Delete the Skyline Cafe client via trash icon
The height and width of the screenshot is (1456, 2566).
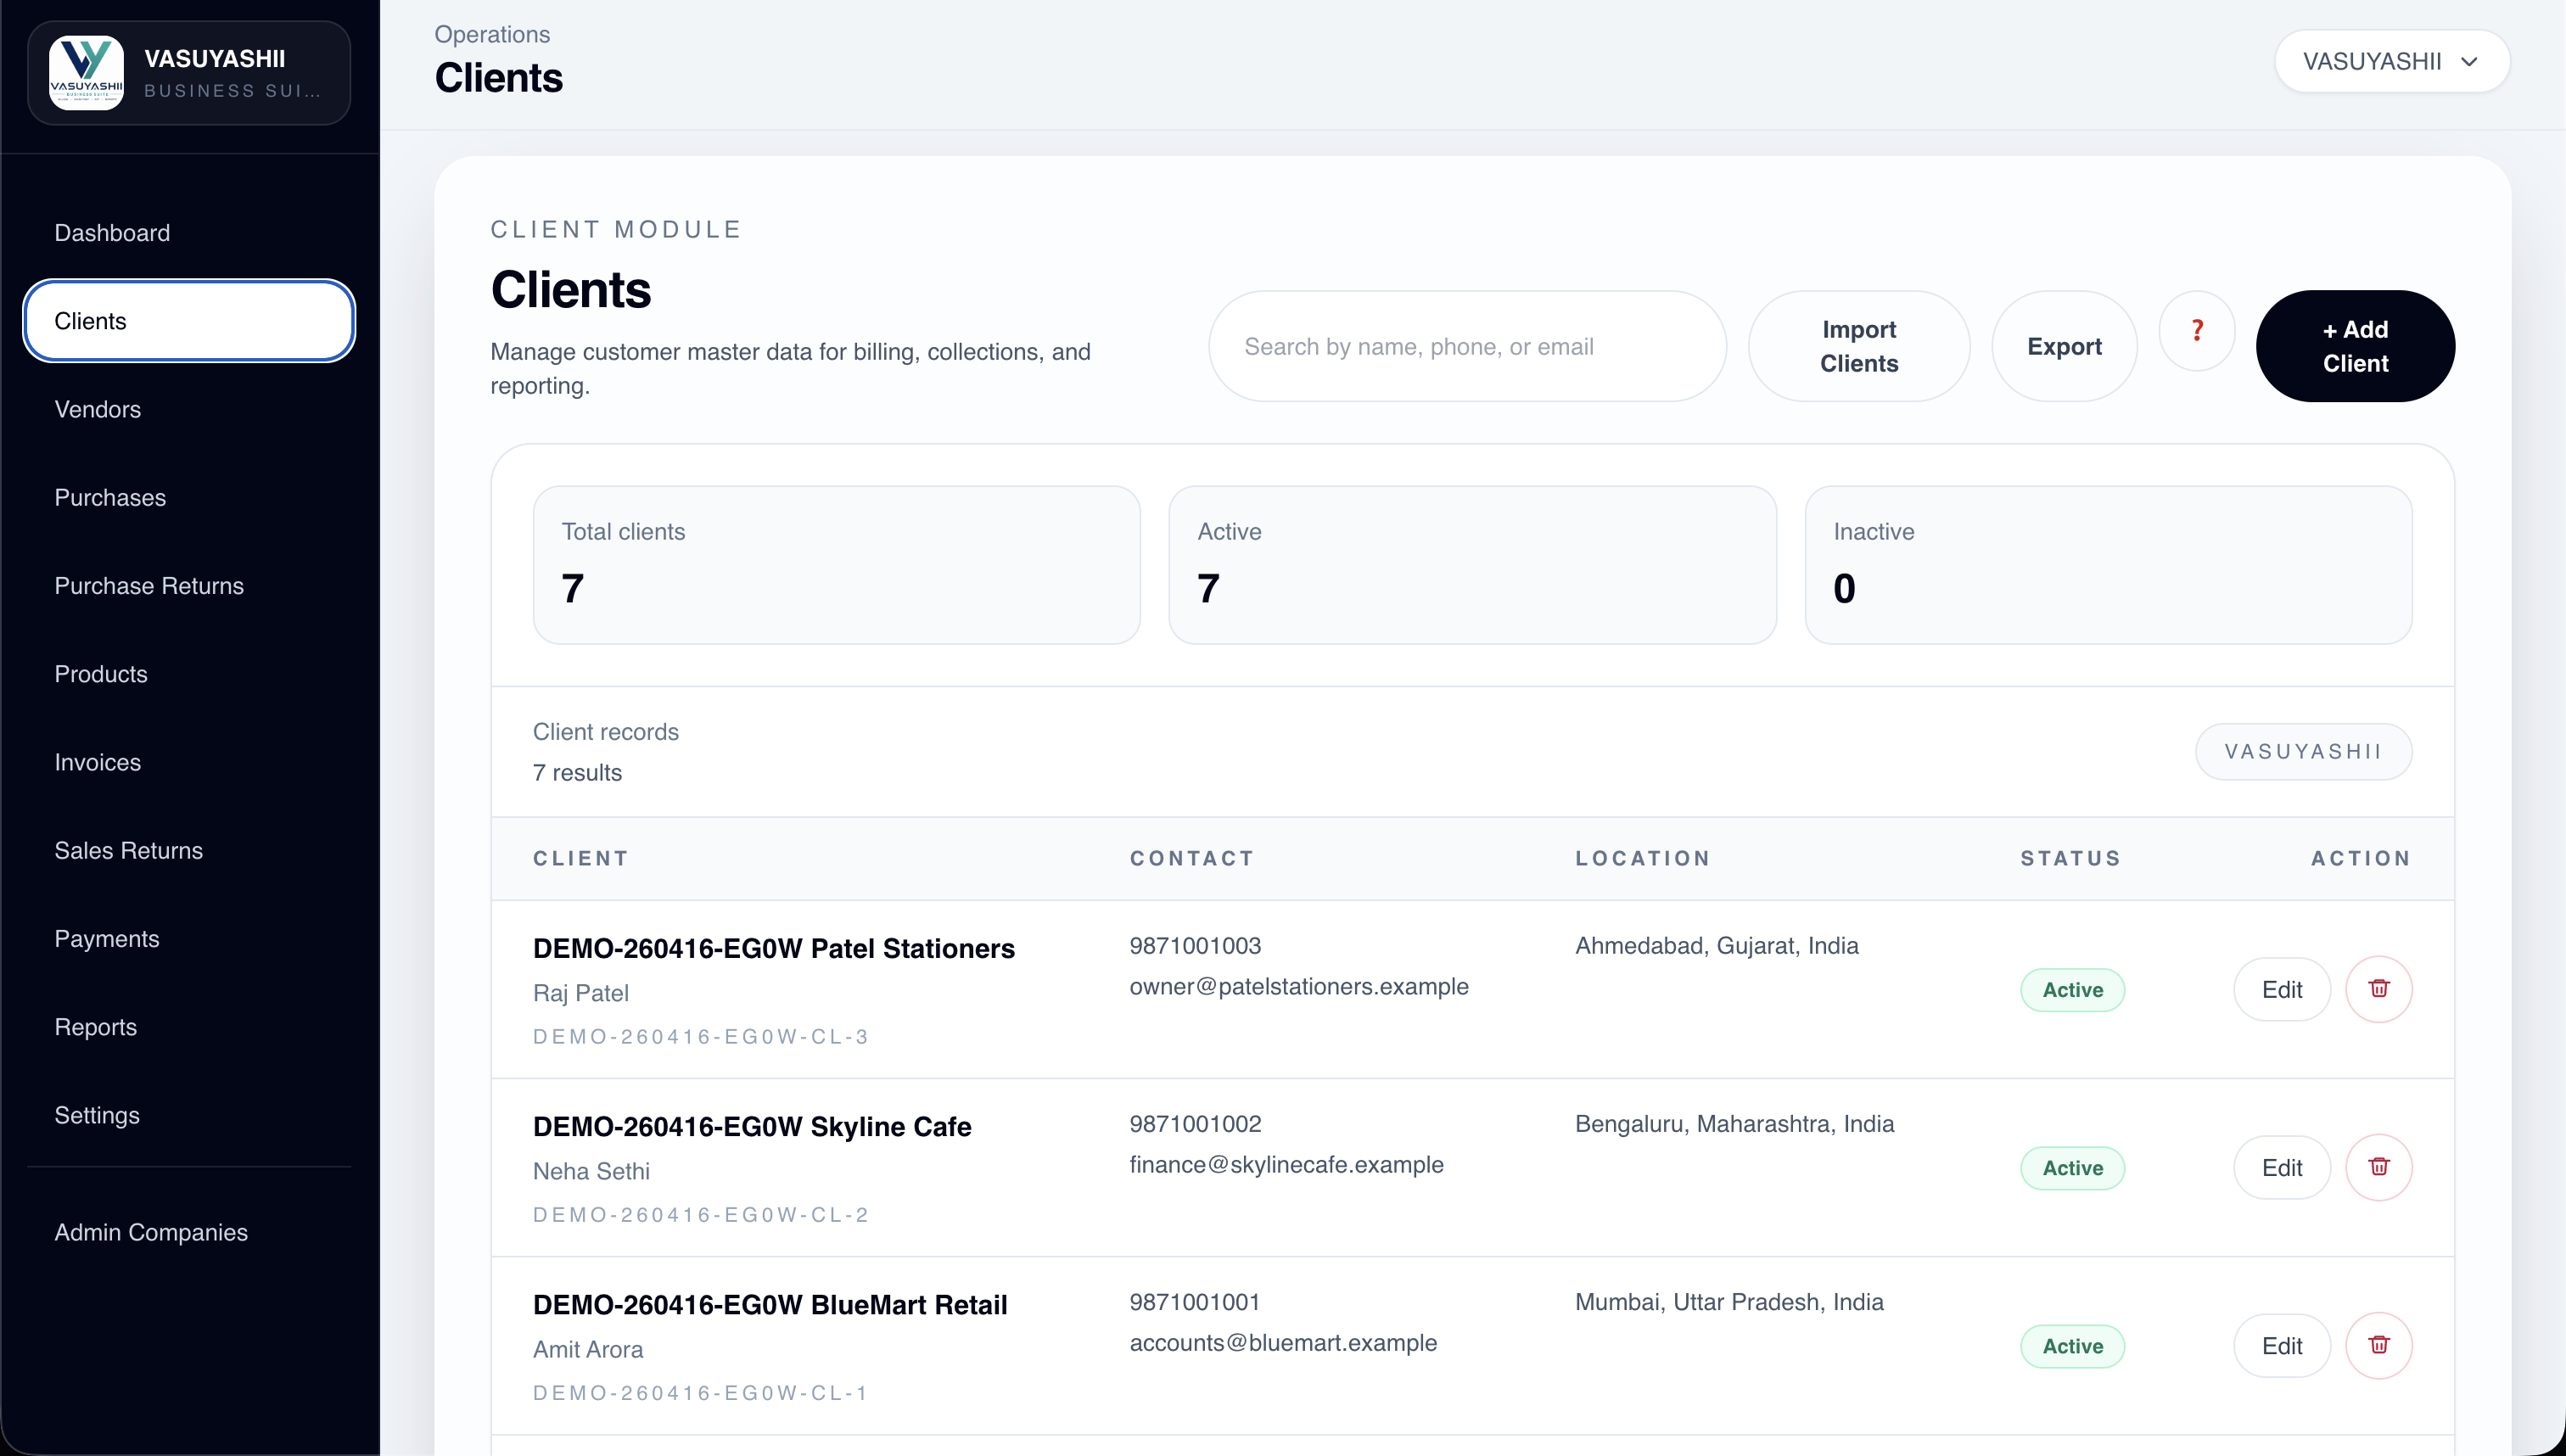[2379, 1167]
